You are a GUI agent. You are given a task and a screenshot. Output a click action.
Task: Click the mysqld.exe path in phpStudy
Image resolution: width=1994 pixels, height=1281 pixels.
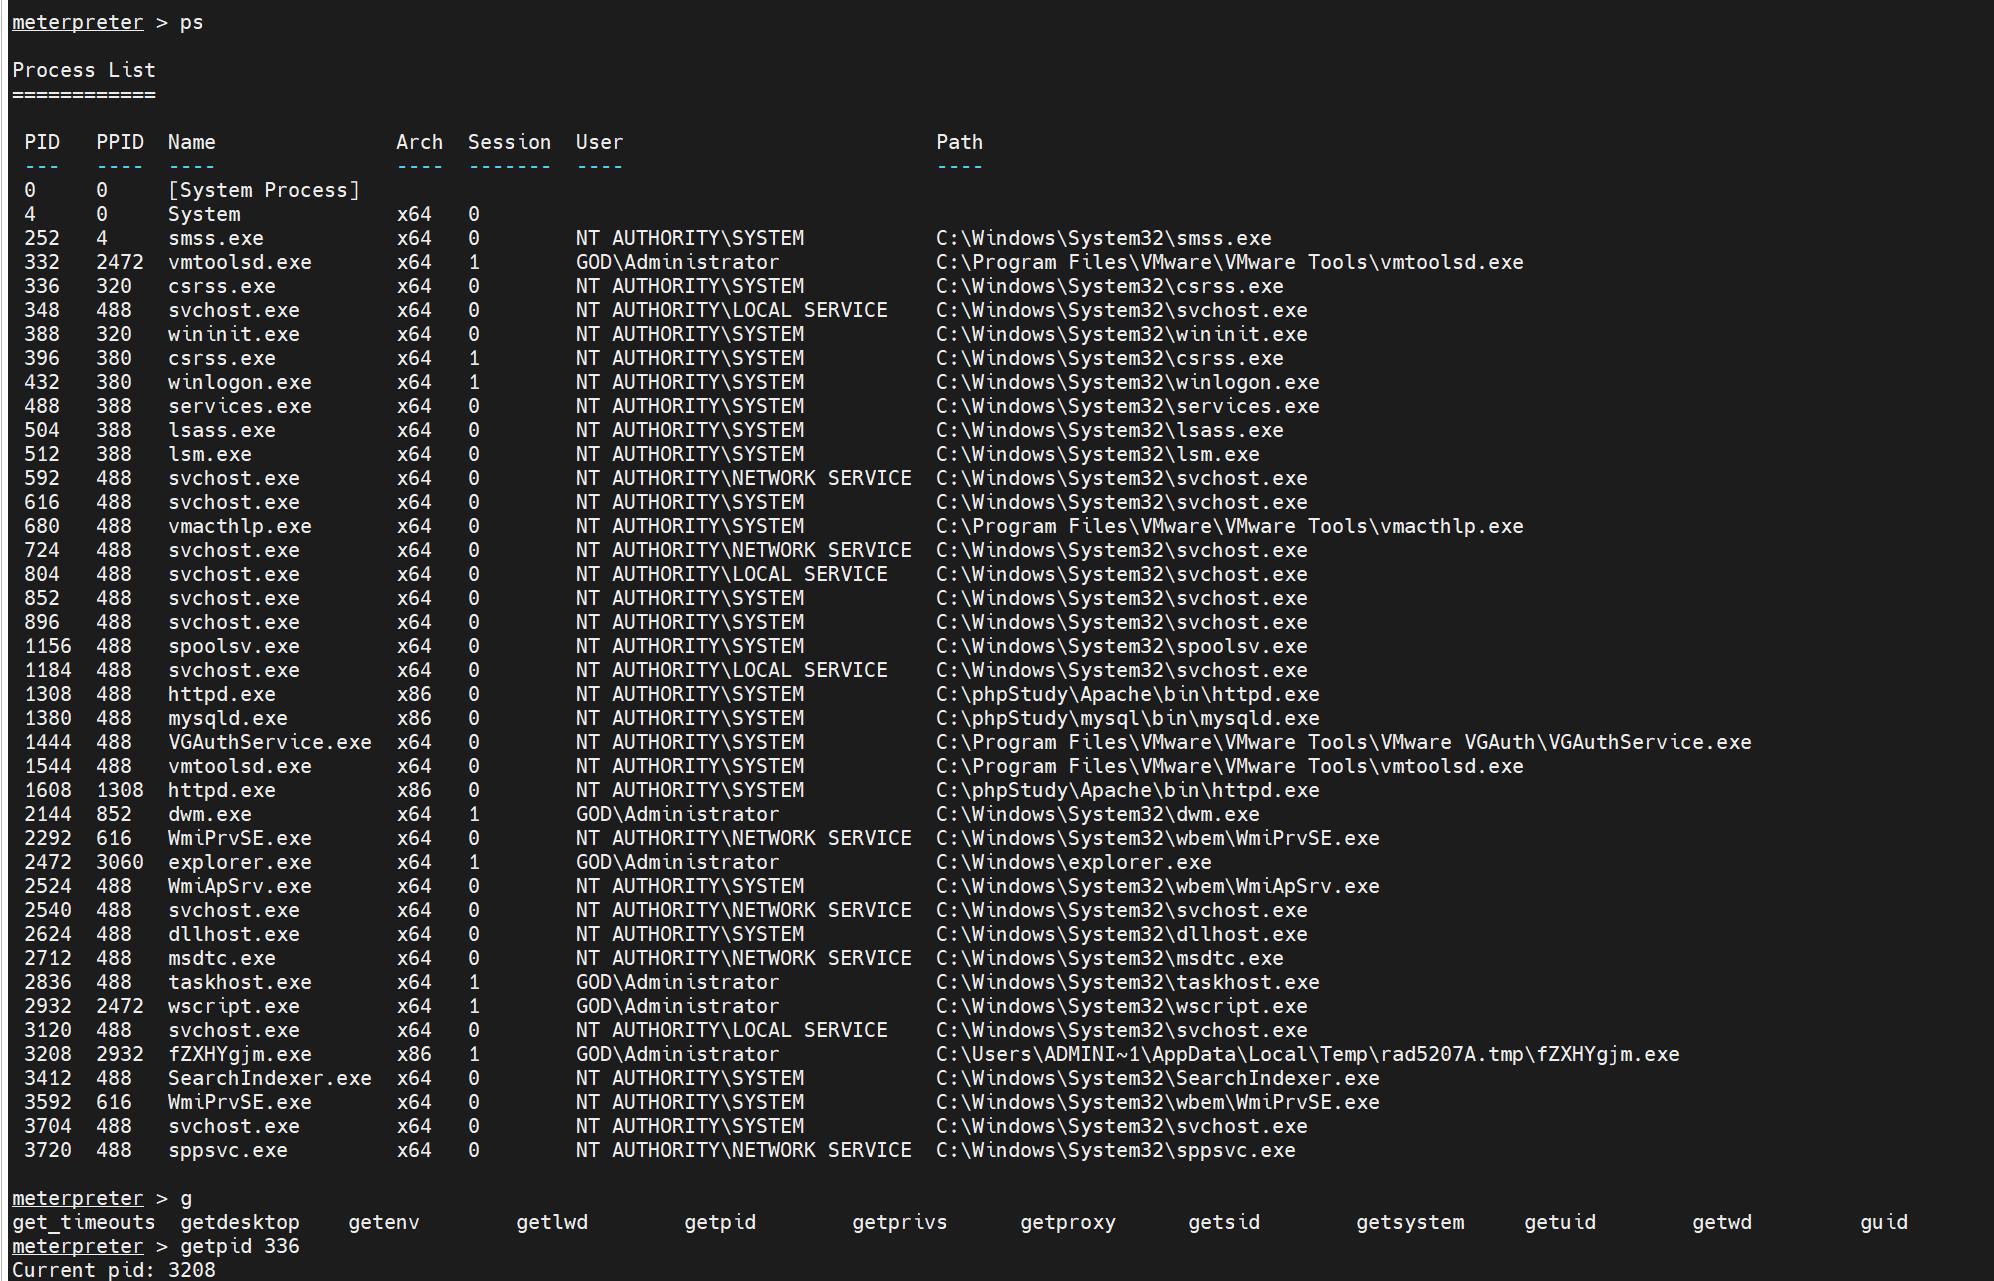pyautogui.click(x=1127, y=718)
